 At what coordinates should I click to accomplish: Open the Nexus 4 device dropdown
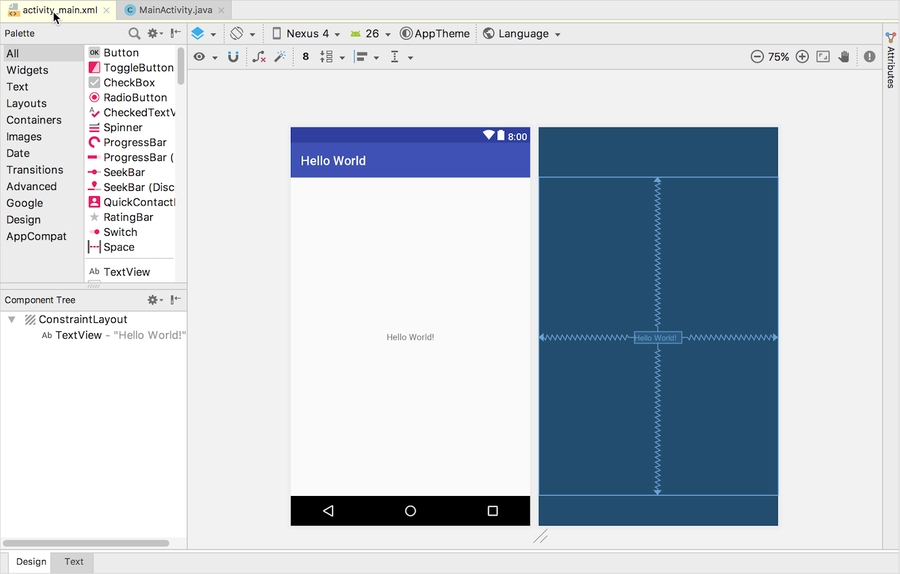(x=306, y=34)
